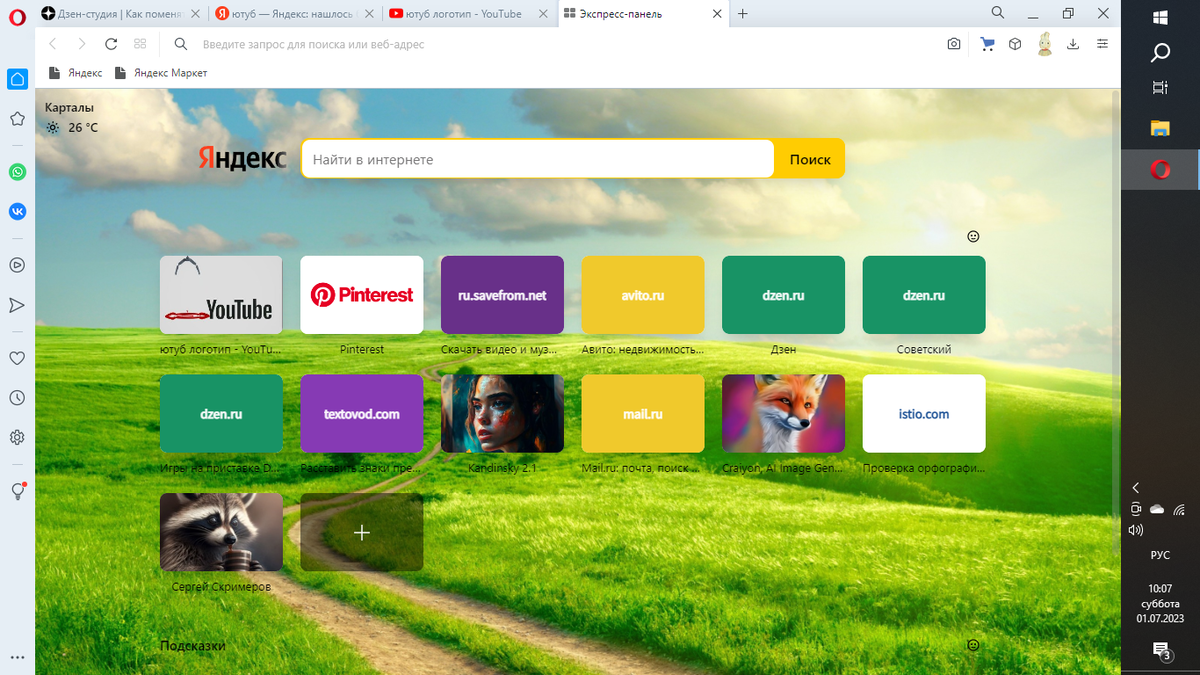Click the smiley icon above the tiles
Screen dimensions: 1200x675
(x=973, y=237)
